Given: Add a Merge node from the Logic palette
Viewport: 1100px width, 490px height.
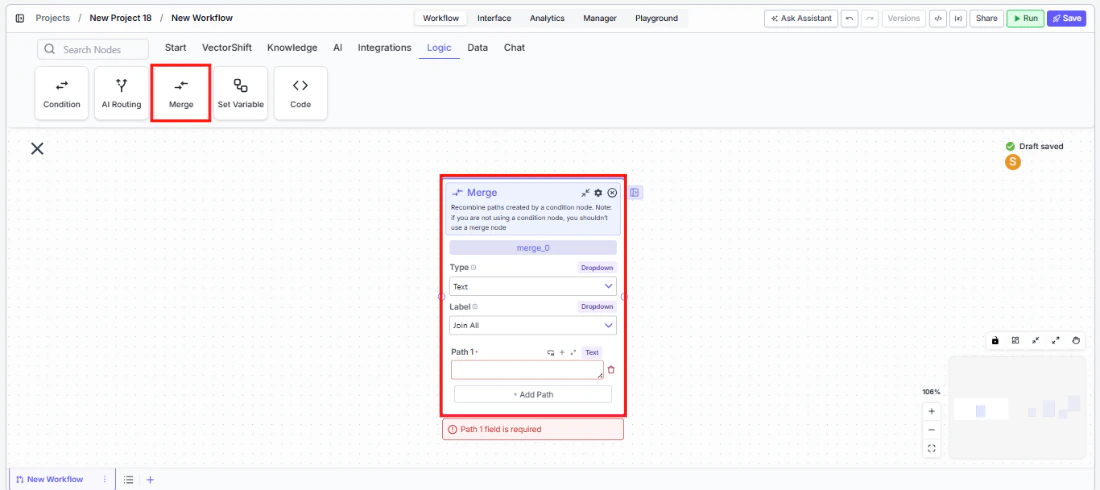Looking at the screenshot, I should [x=181, y=93].
